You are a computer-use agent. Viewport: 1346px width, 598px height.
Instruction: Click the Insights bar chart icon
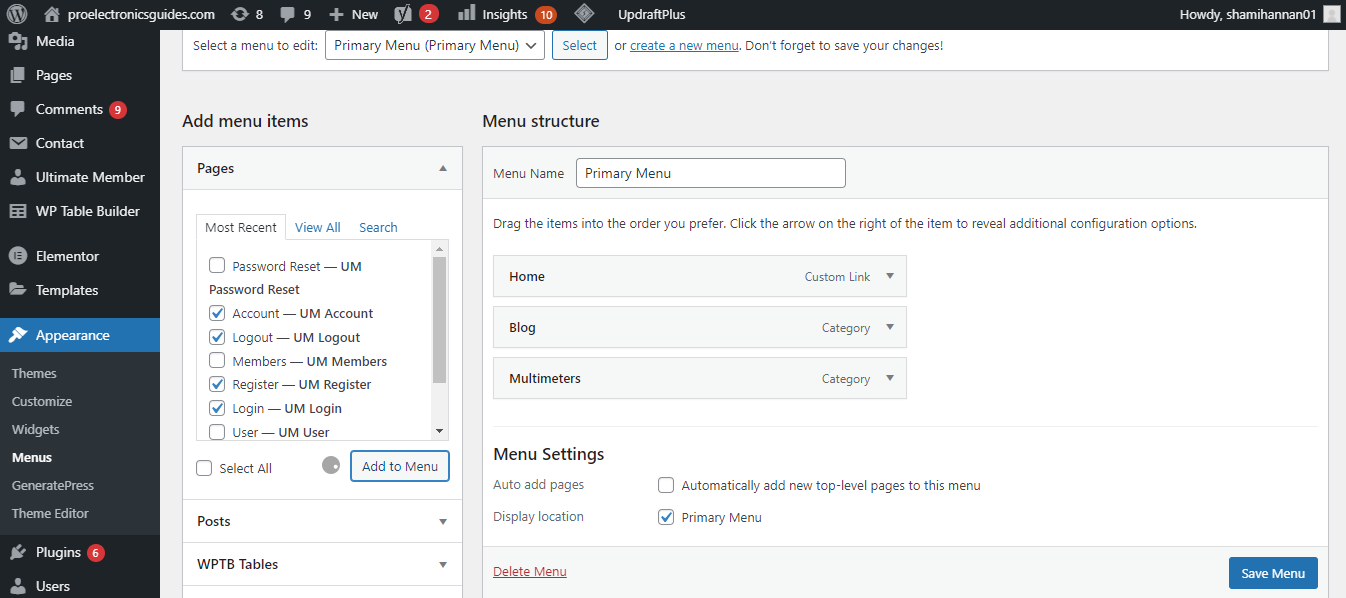(x=466, y=14)
